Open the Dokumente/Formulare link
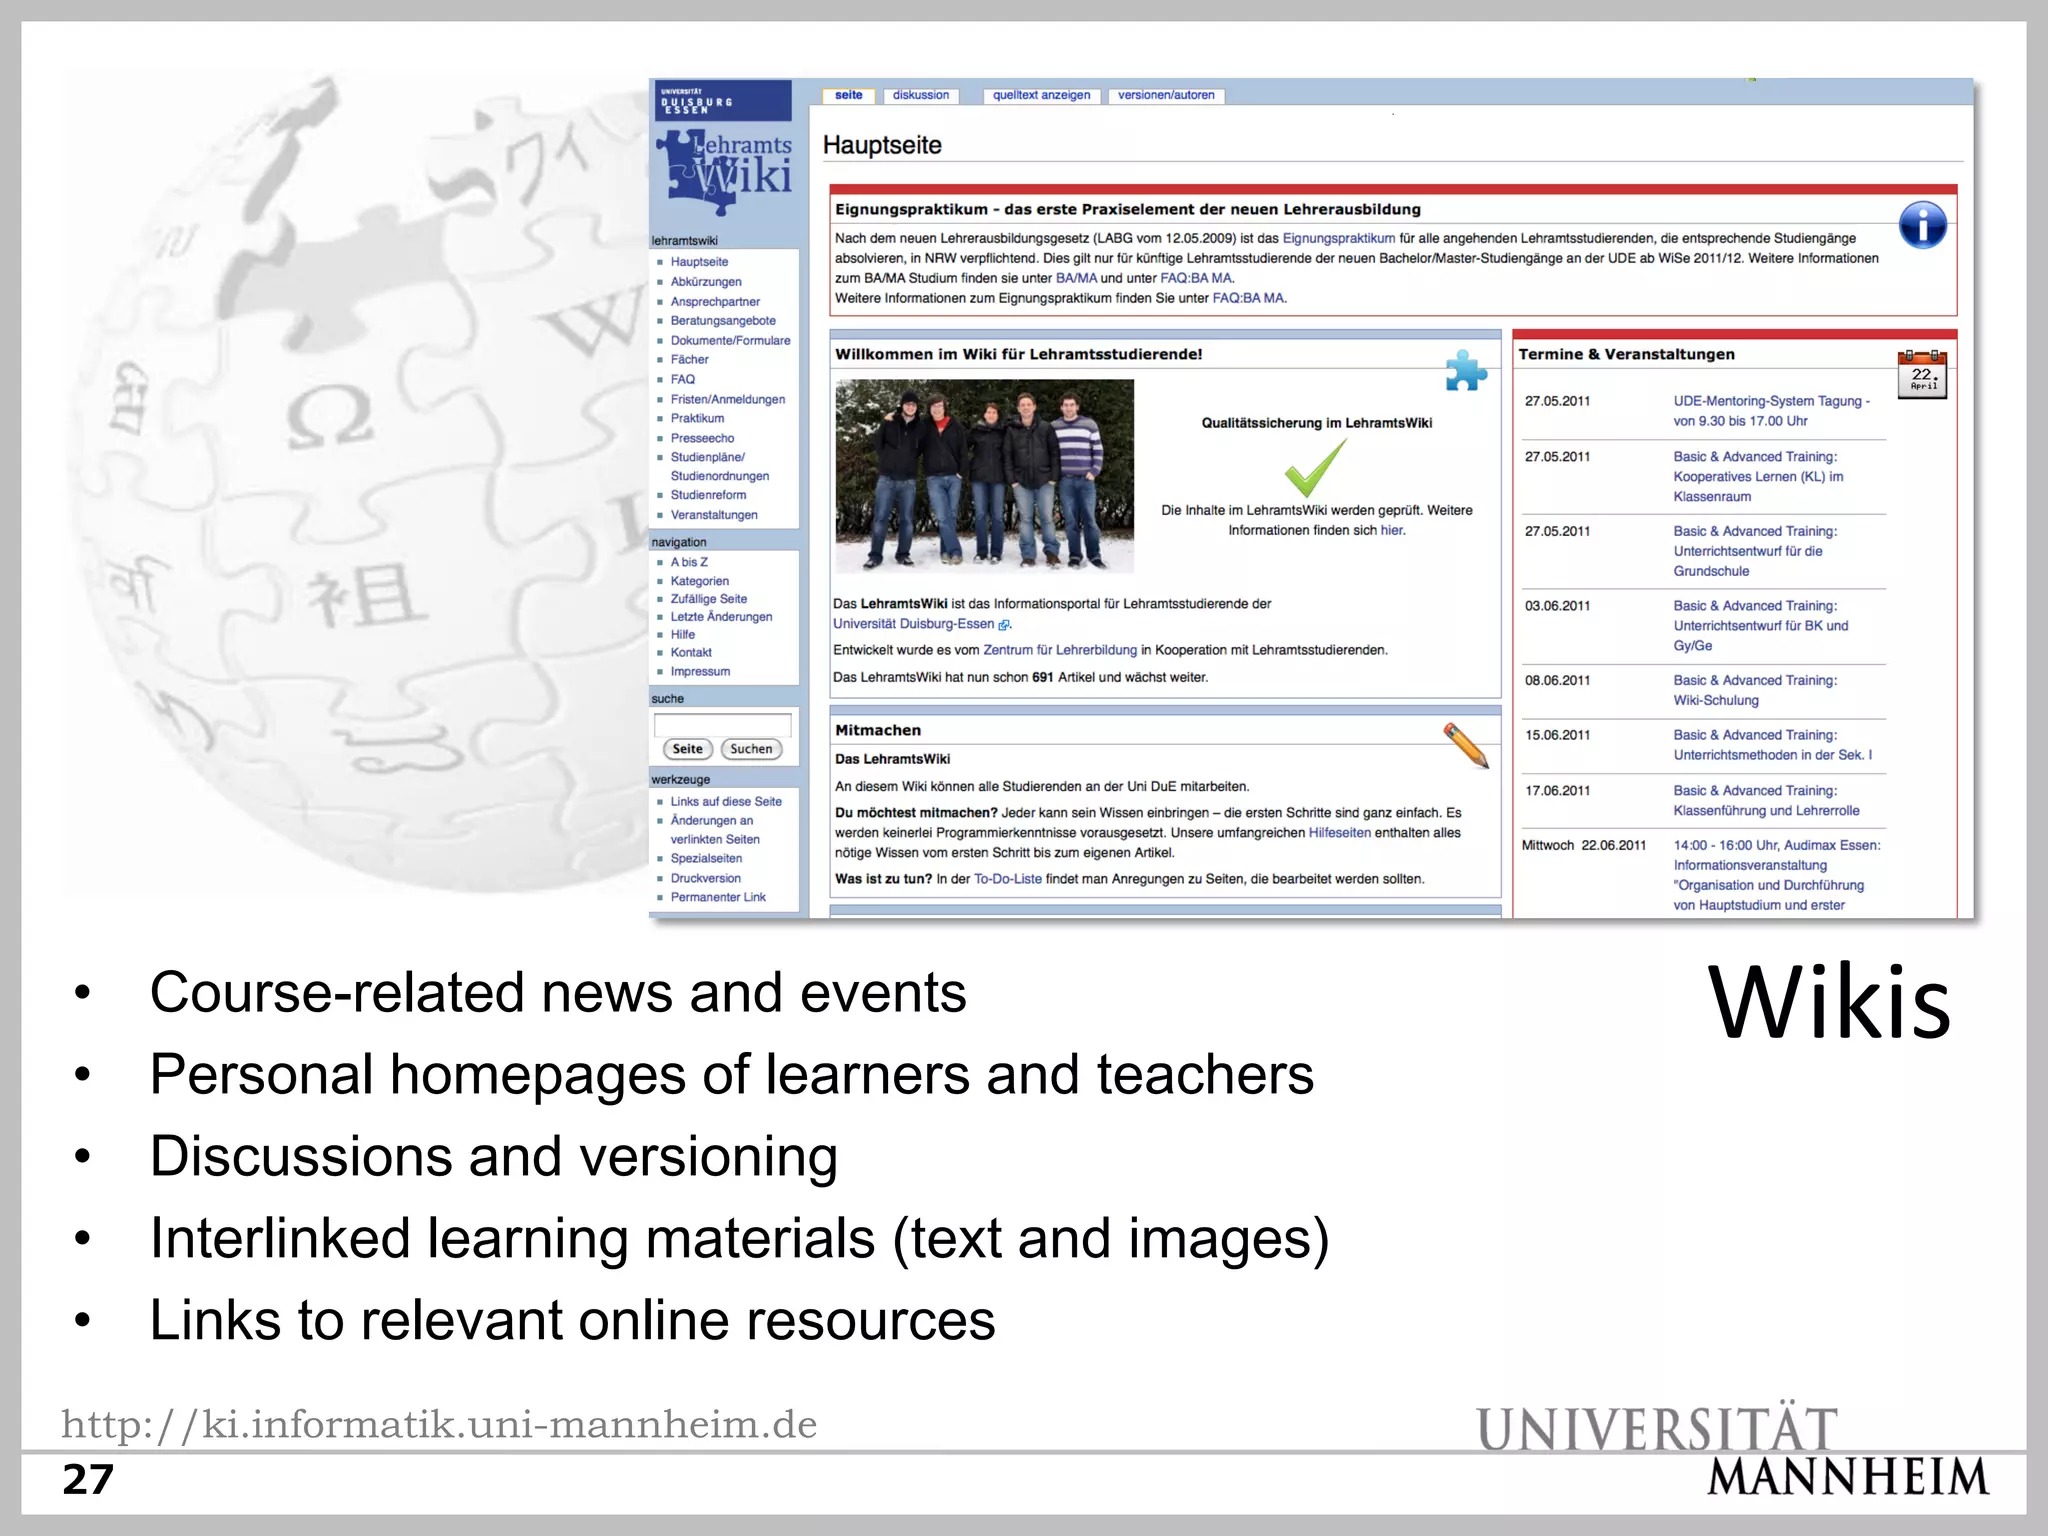 pyautogui.click(x=730, y=341)
